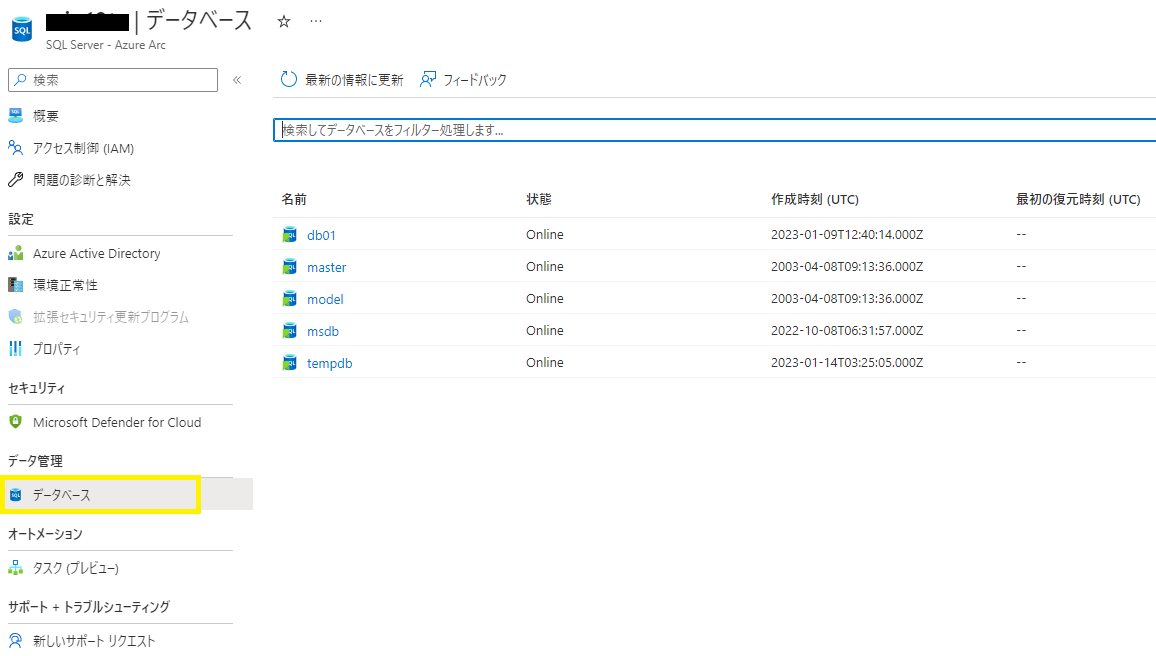Click the tempdb database icon
This screenshot has width=1156, height=656.
coord(290,363)
